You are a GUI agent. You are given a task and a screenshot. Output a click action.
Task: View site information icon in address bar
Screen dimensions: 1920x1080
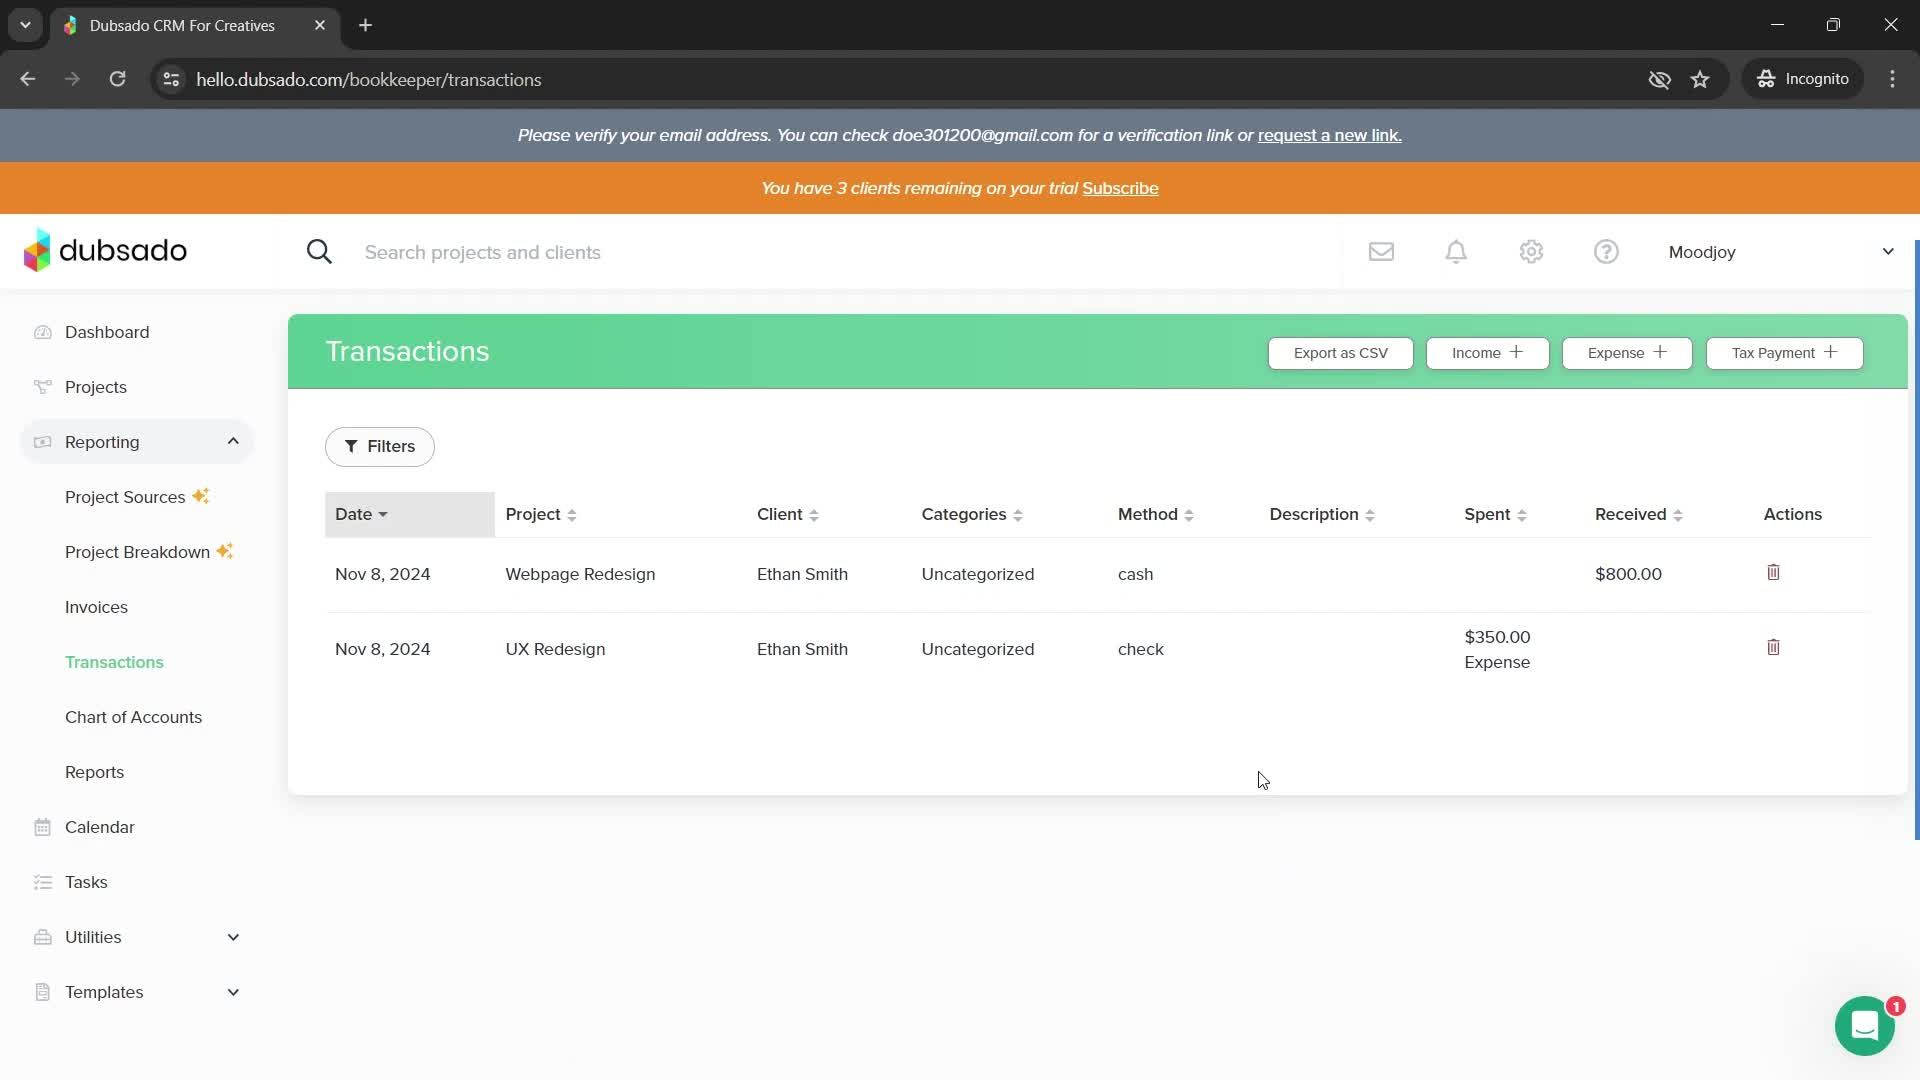click(171, 79)
